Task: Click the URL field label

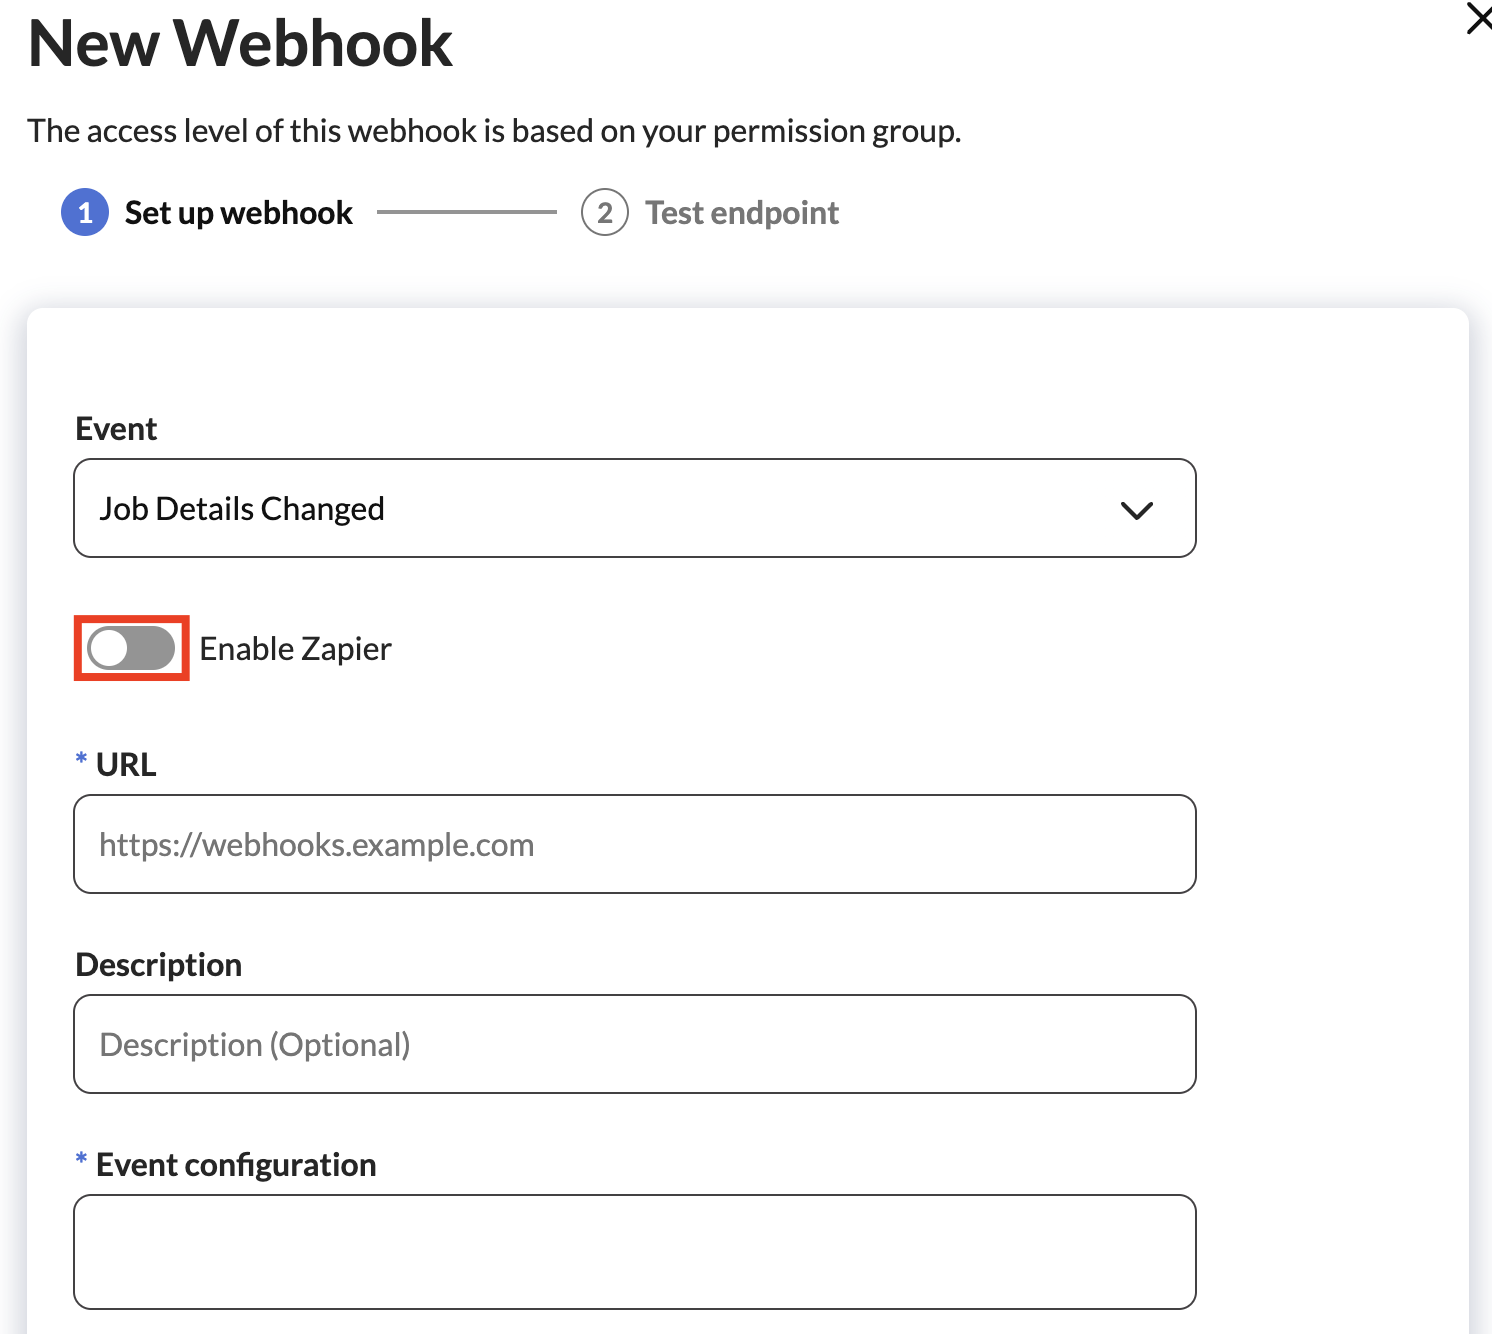Action: point(126,765)
